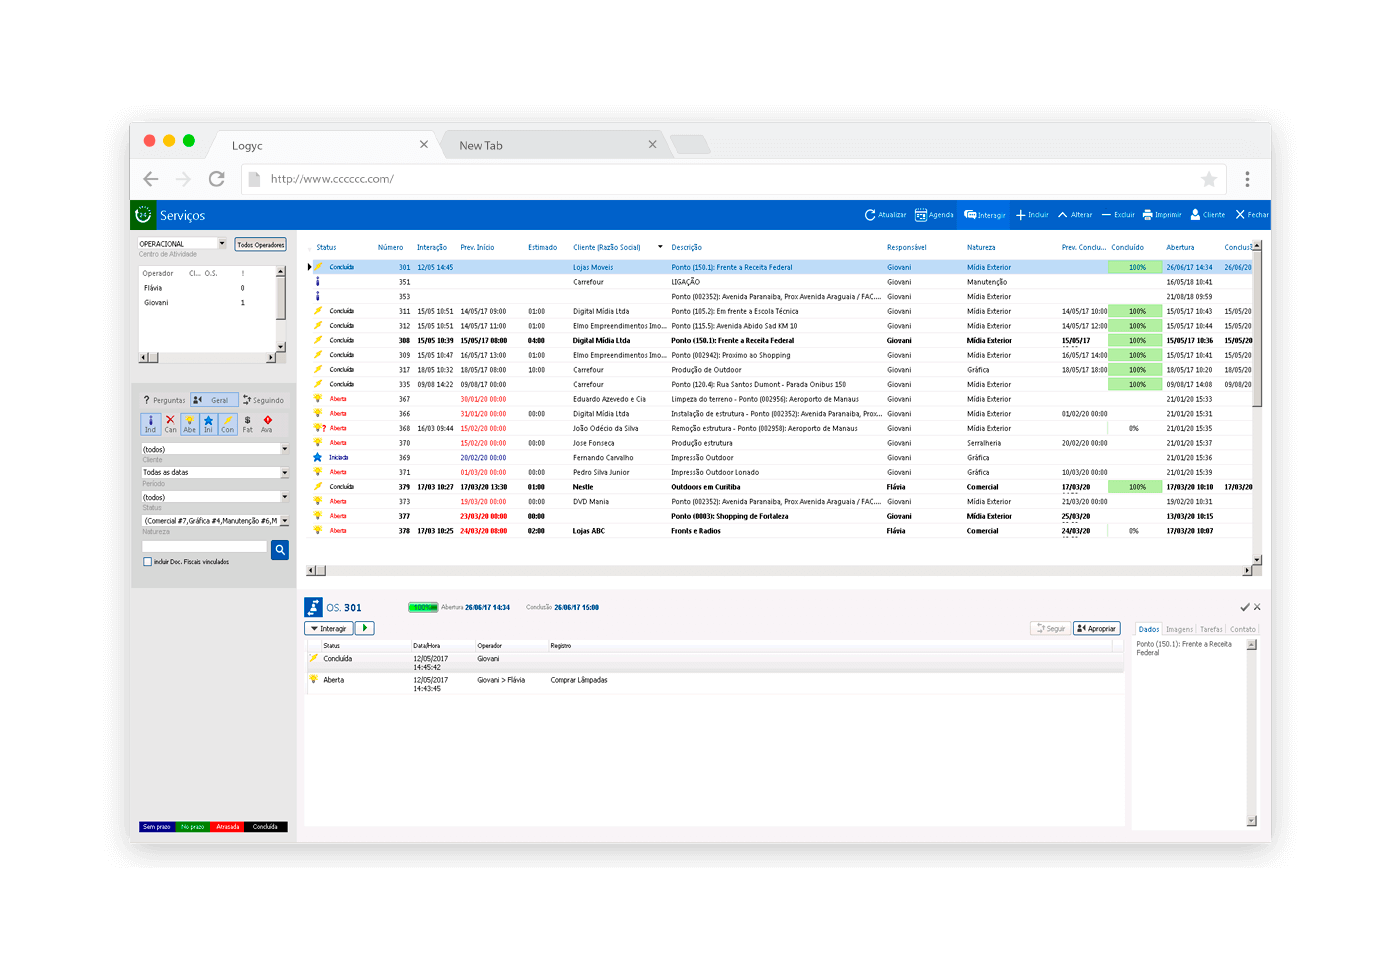
Task: Click the Concluída black legend swatch
Action: [266, 827]
